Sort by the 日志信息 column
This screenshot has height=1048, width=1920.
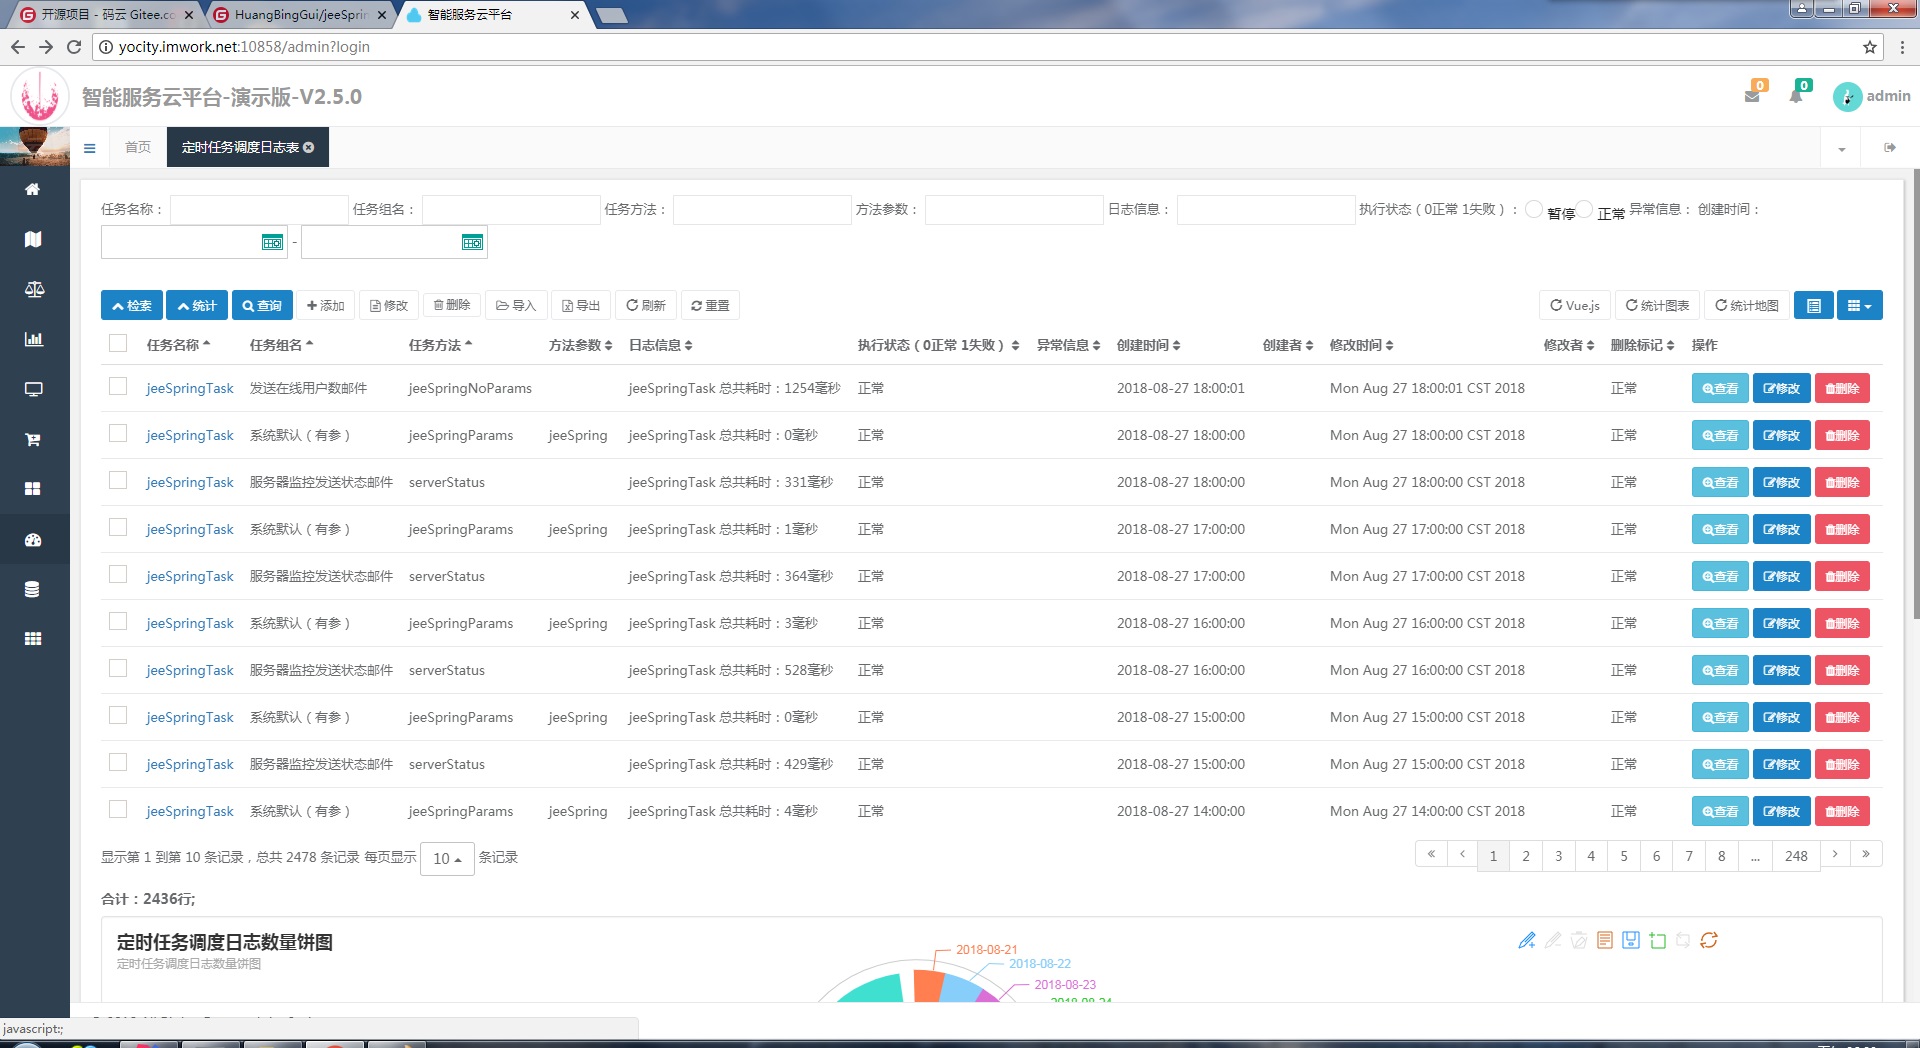point(660,345)
